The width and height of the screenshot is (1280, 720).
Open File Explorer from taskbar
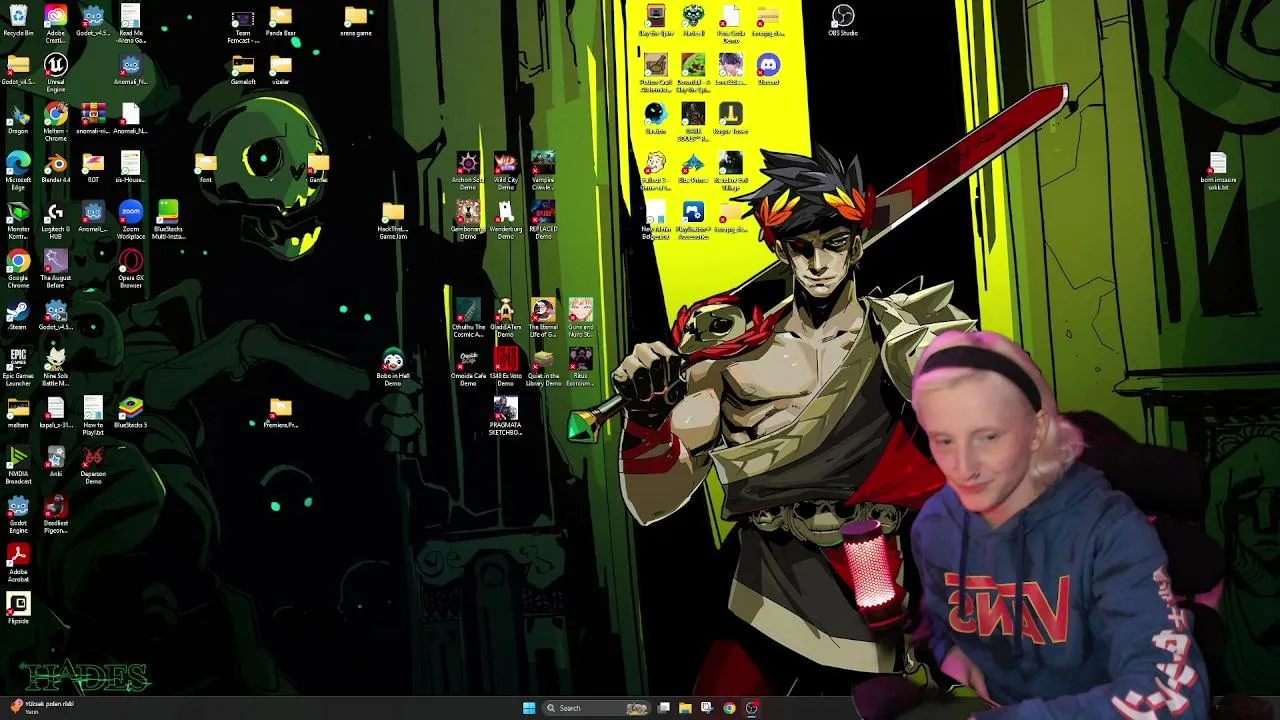click(685, 708)
